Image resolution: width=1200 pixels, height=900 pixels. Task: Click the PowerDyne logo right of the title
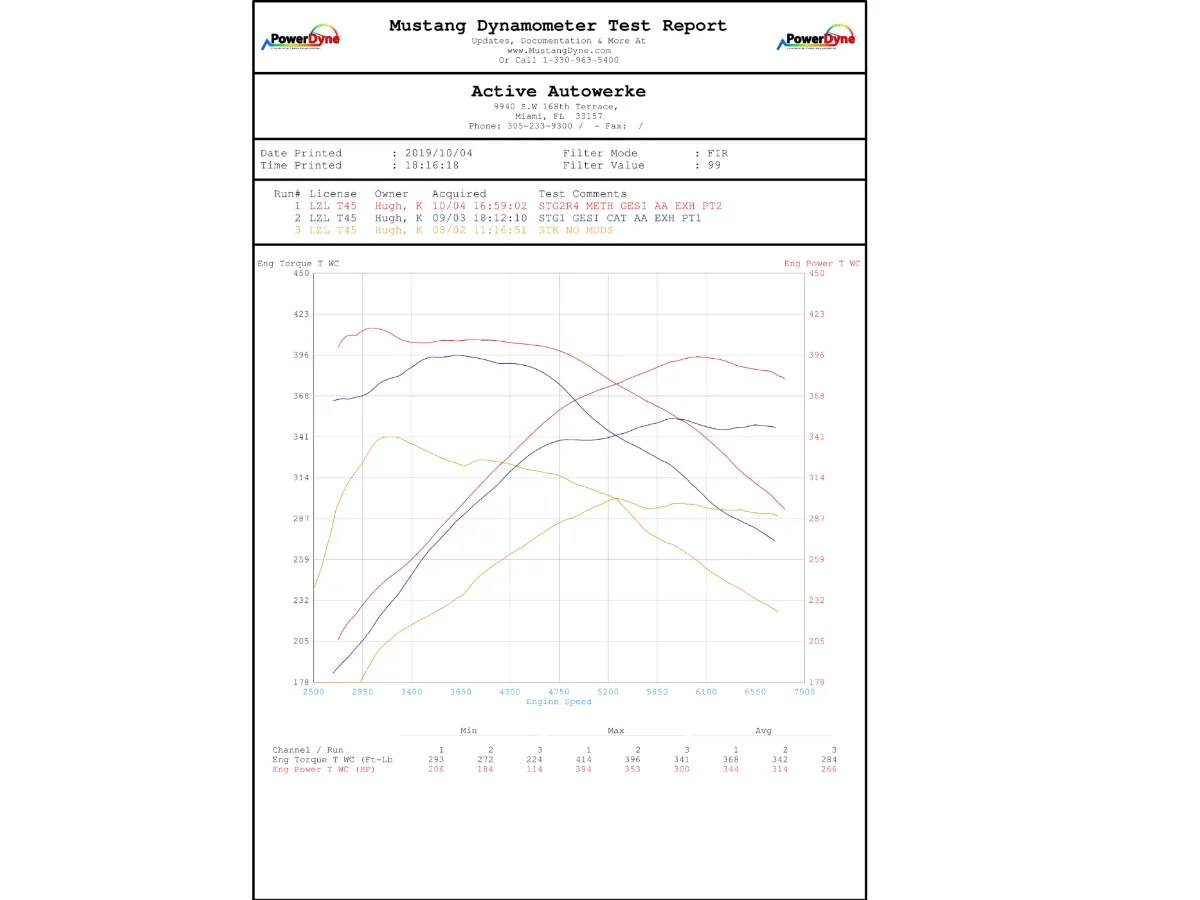coord(817,38)
